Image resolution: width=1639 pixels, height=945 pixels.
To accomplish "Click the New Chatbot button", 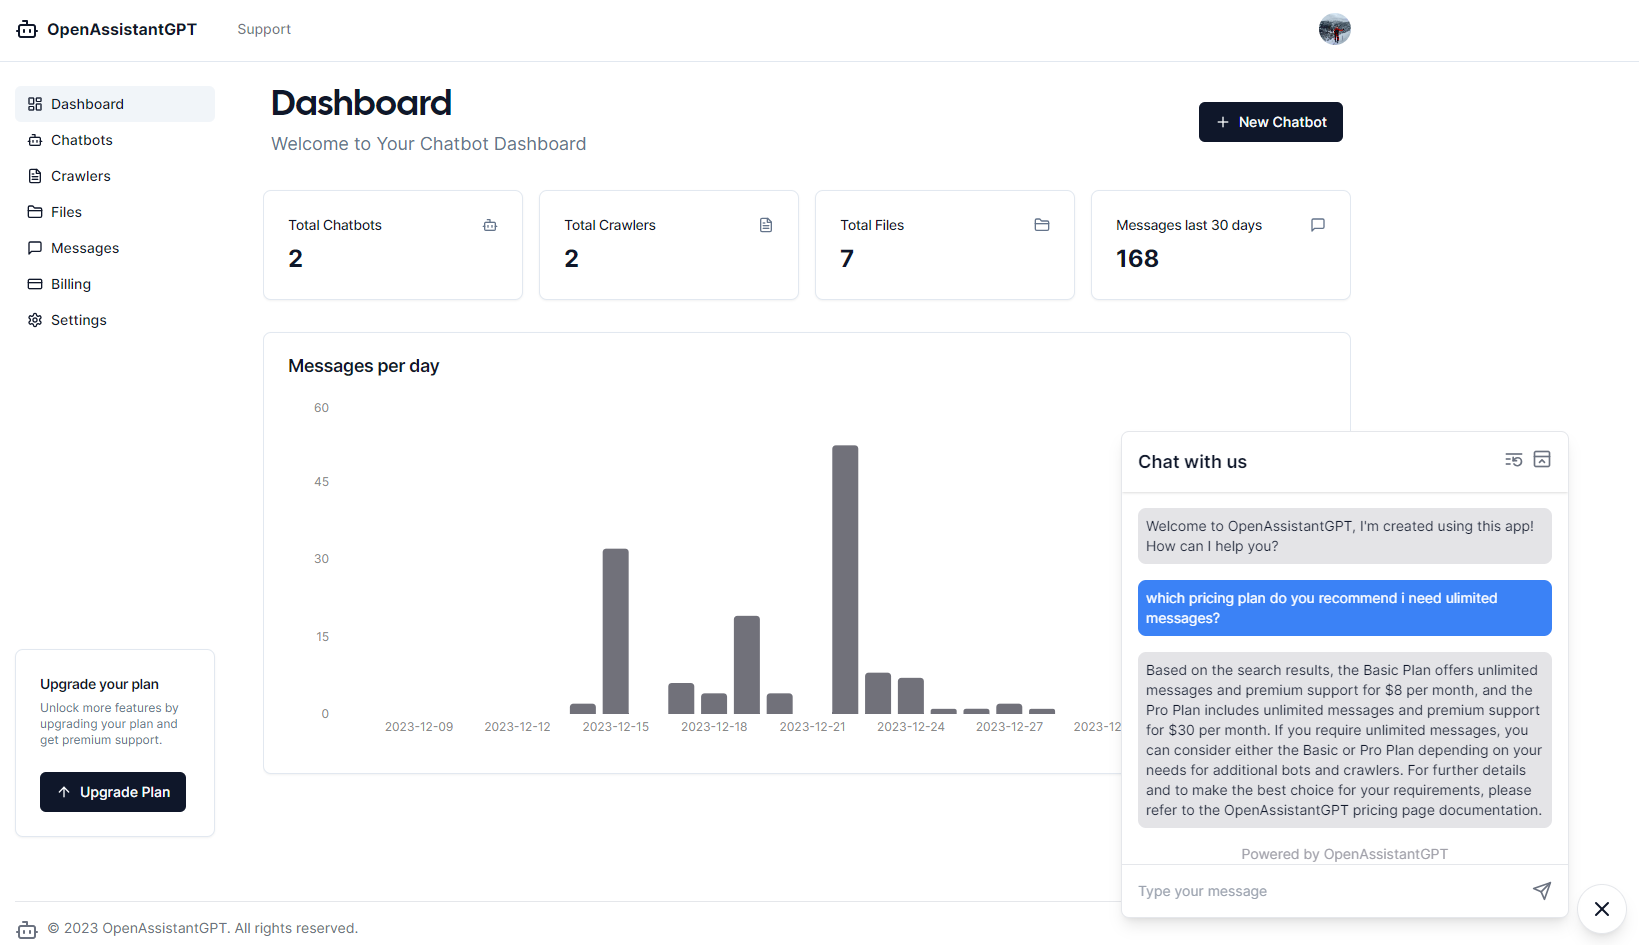I will pyautogui.click(x=1271, y=122).
